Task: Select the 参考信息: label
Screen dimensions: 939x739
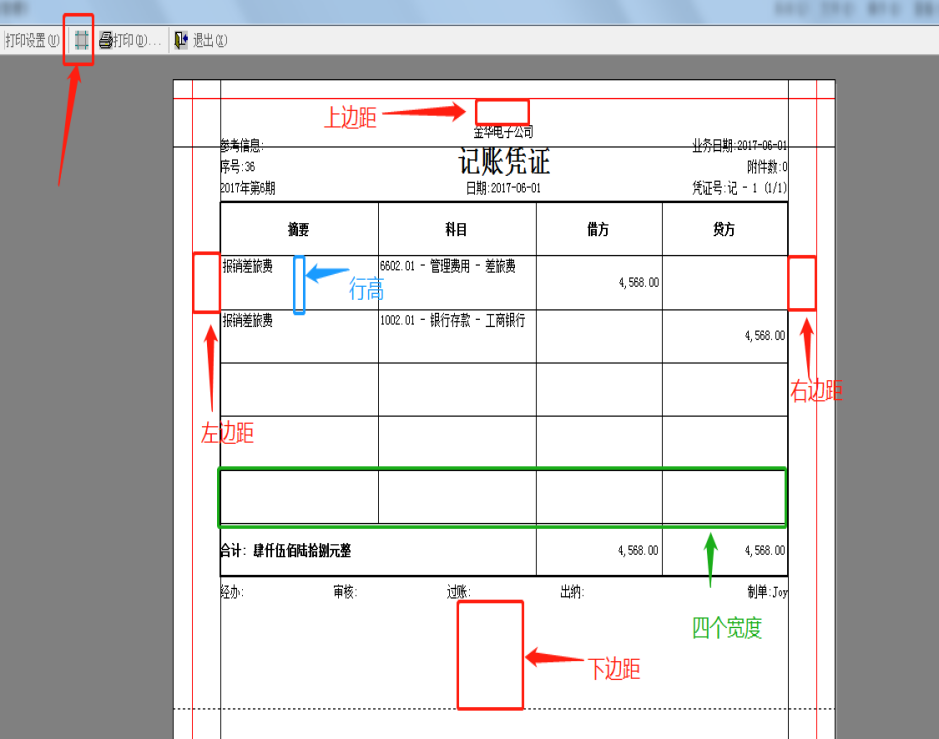Action: coord(242,146)
